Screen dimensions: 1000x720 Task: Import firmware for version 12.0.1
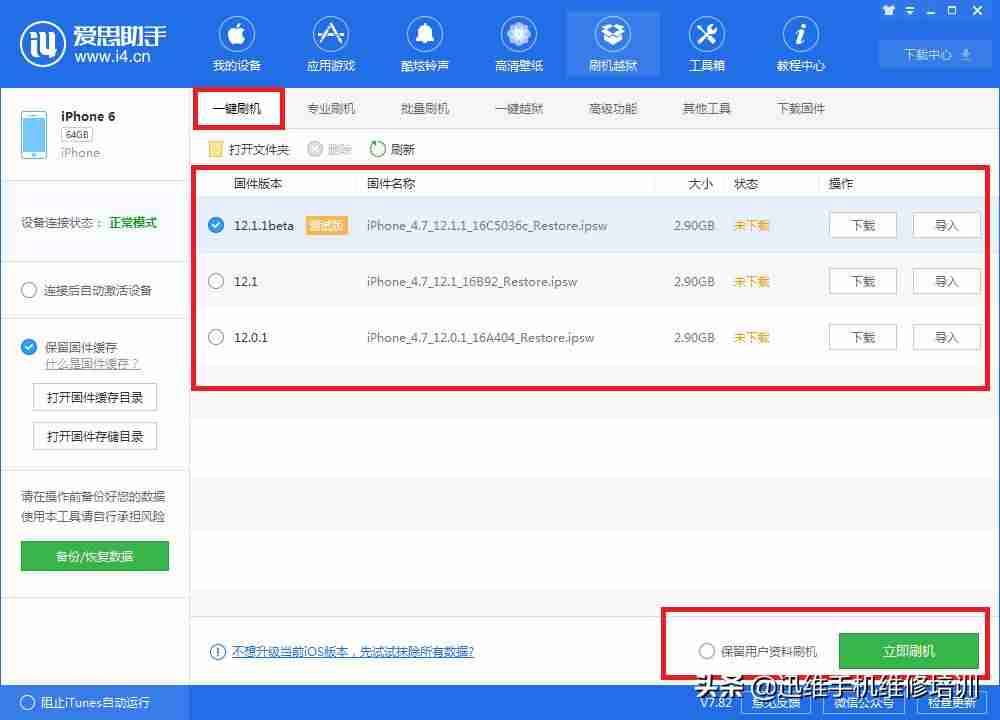pos(946,337)
